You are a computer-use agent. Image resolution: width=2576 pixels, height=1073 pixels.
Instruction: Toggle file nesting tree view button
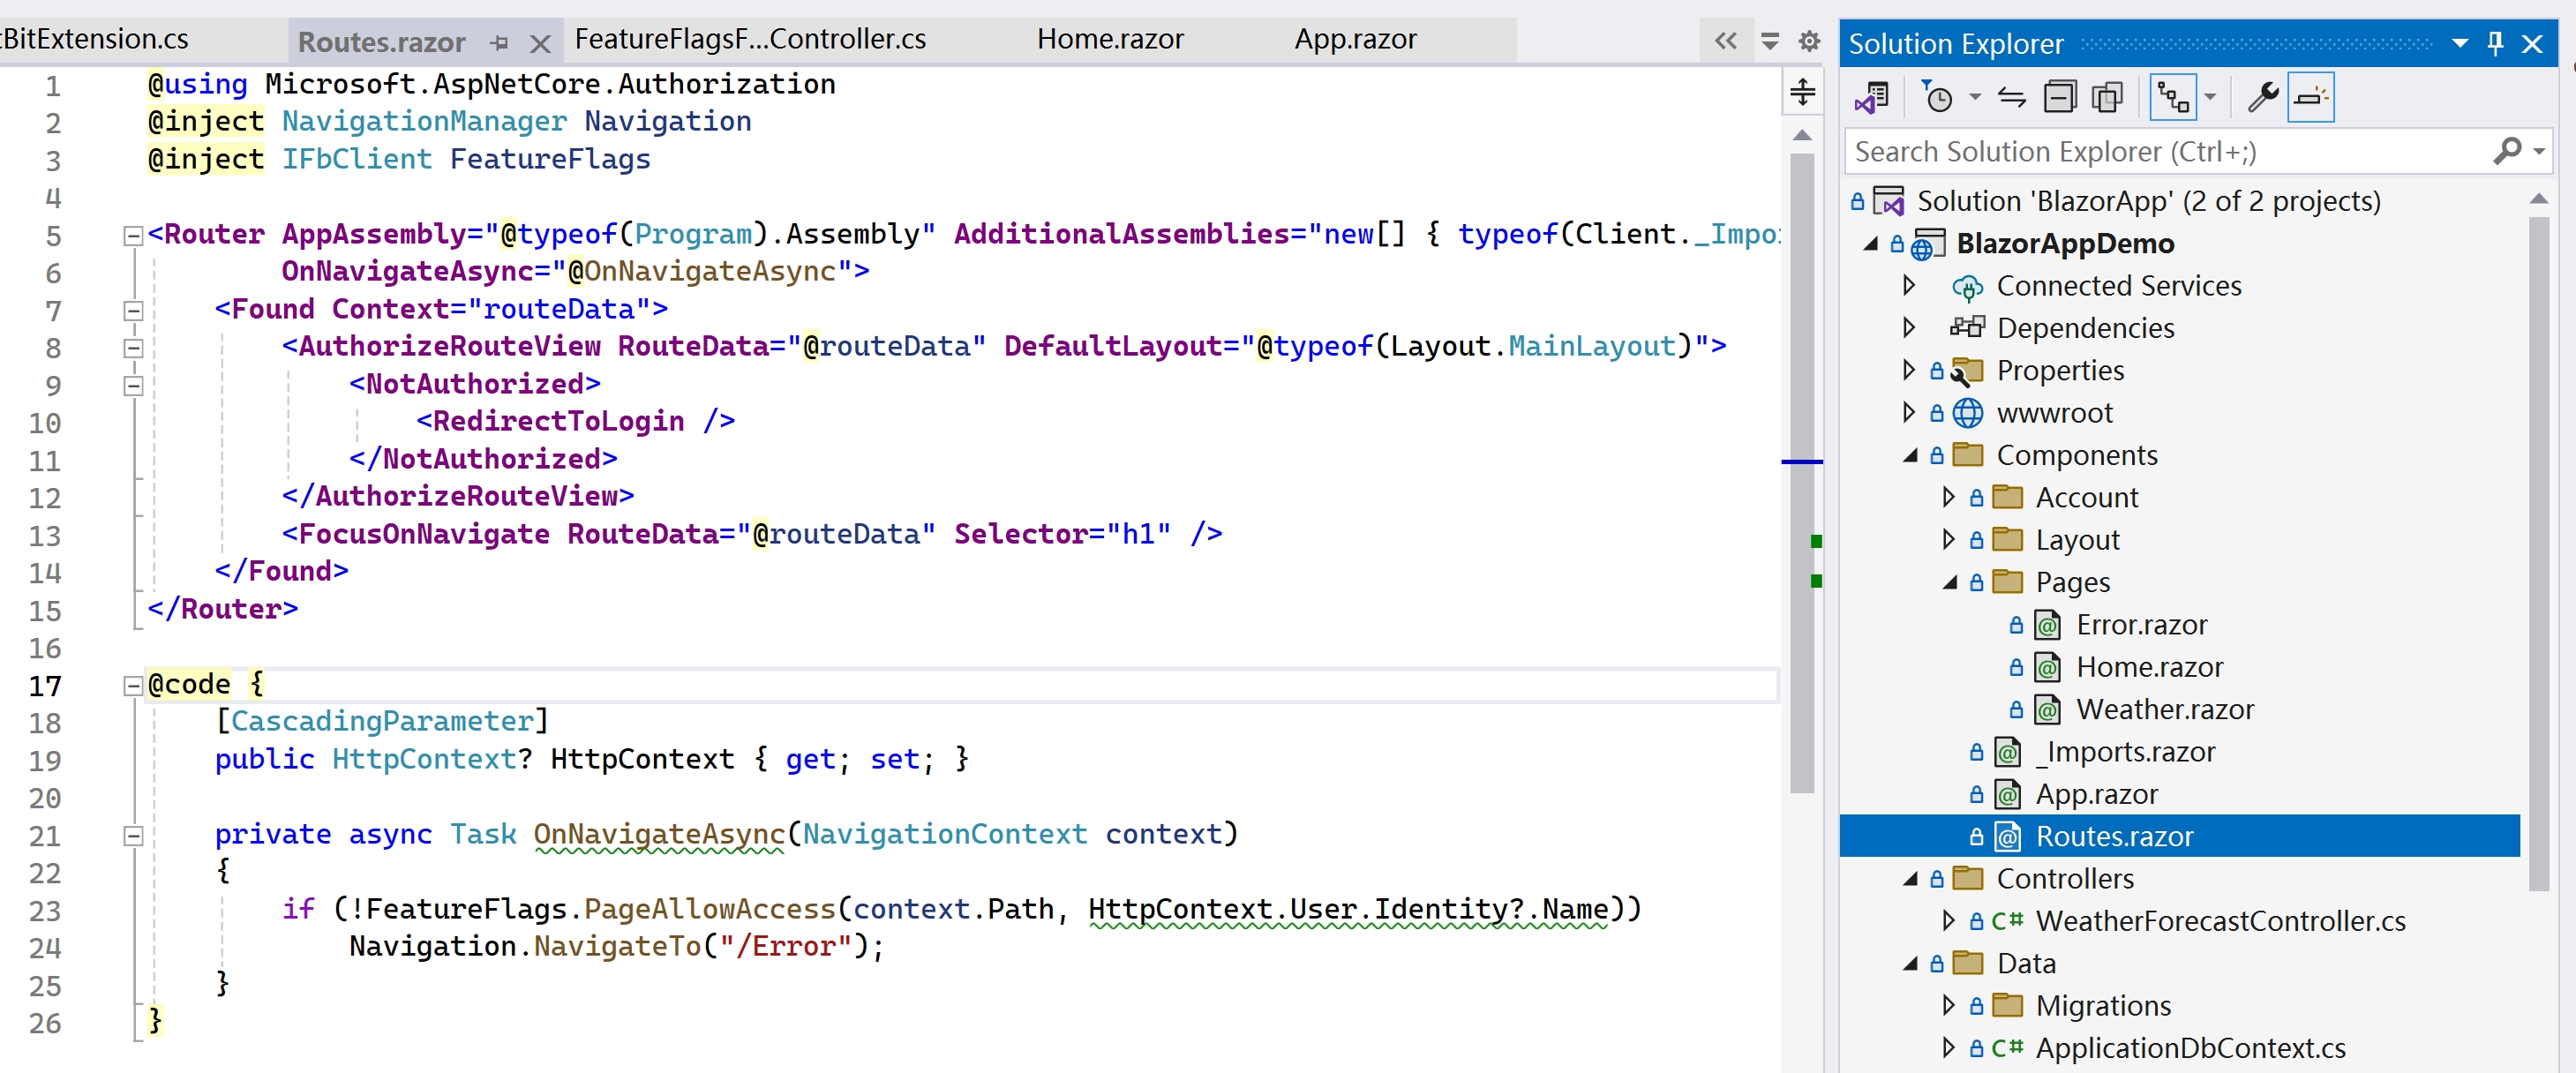(x=2172, y=98)
